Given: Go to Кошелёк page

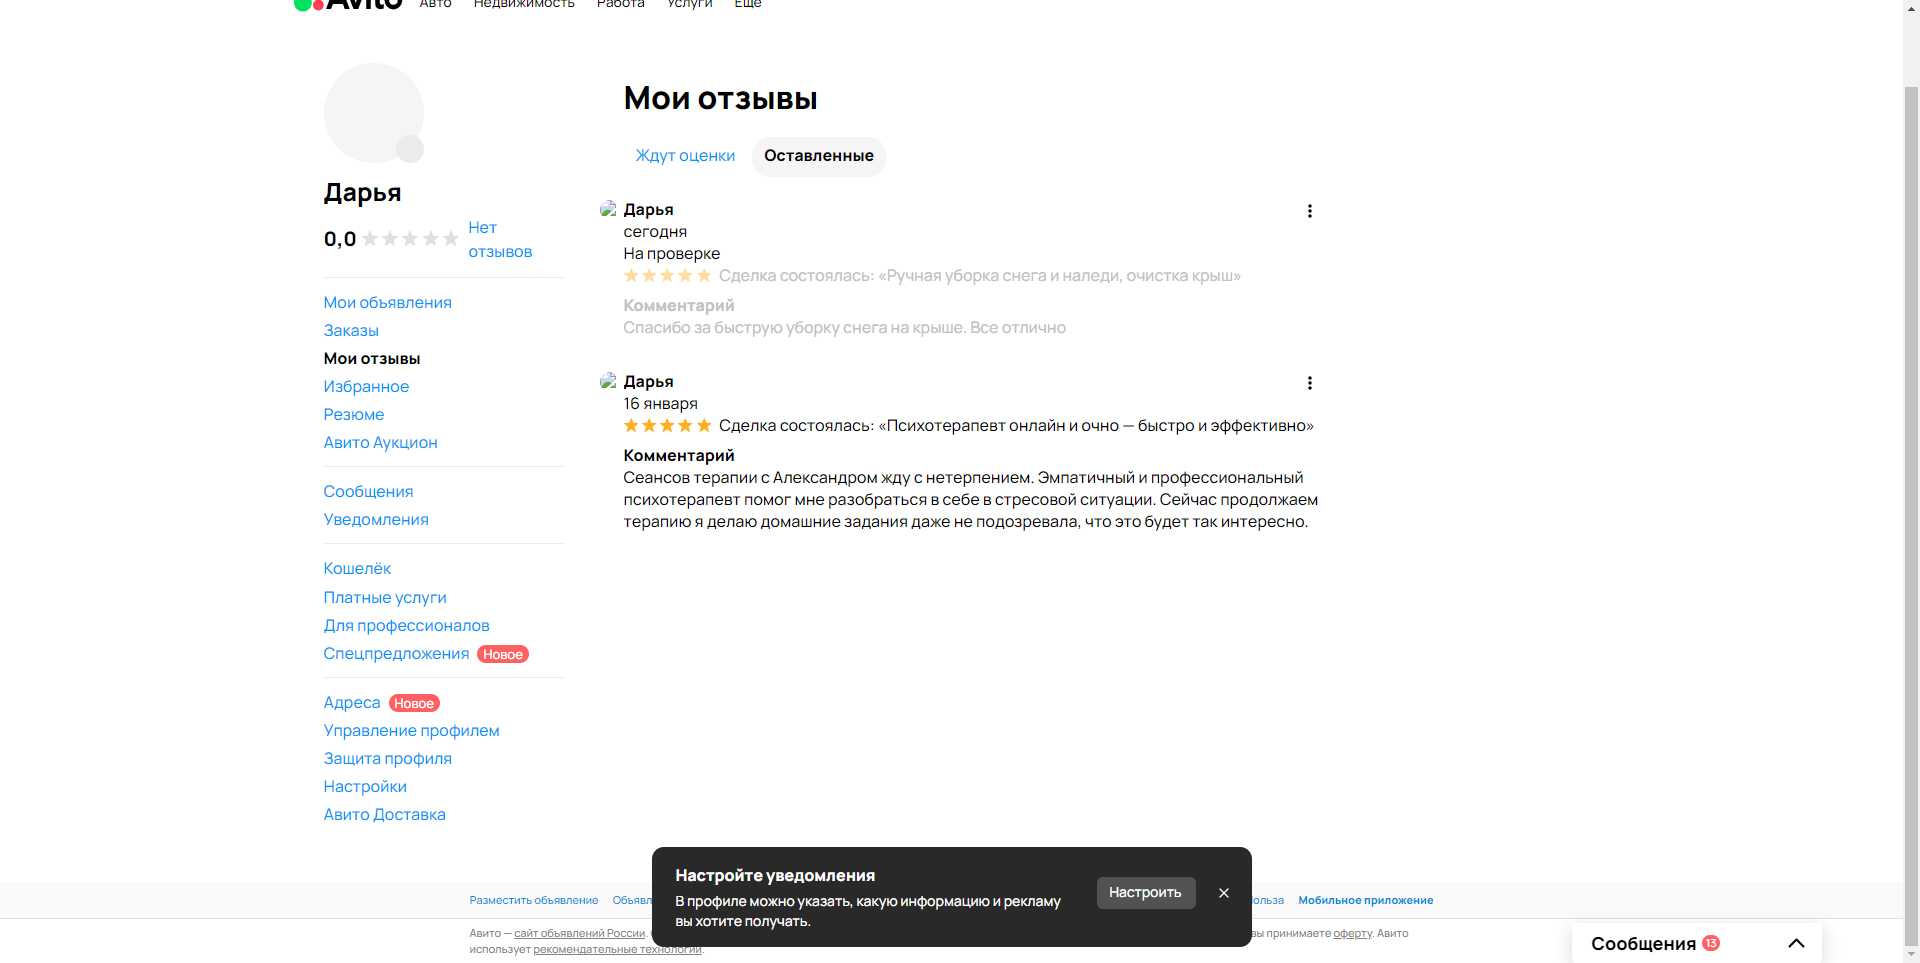Looking at the screenshot, I should pos(357,568).
